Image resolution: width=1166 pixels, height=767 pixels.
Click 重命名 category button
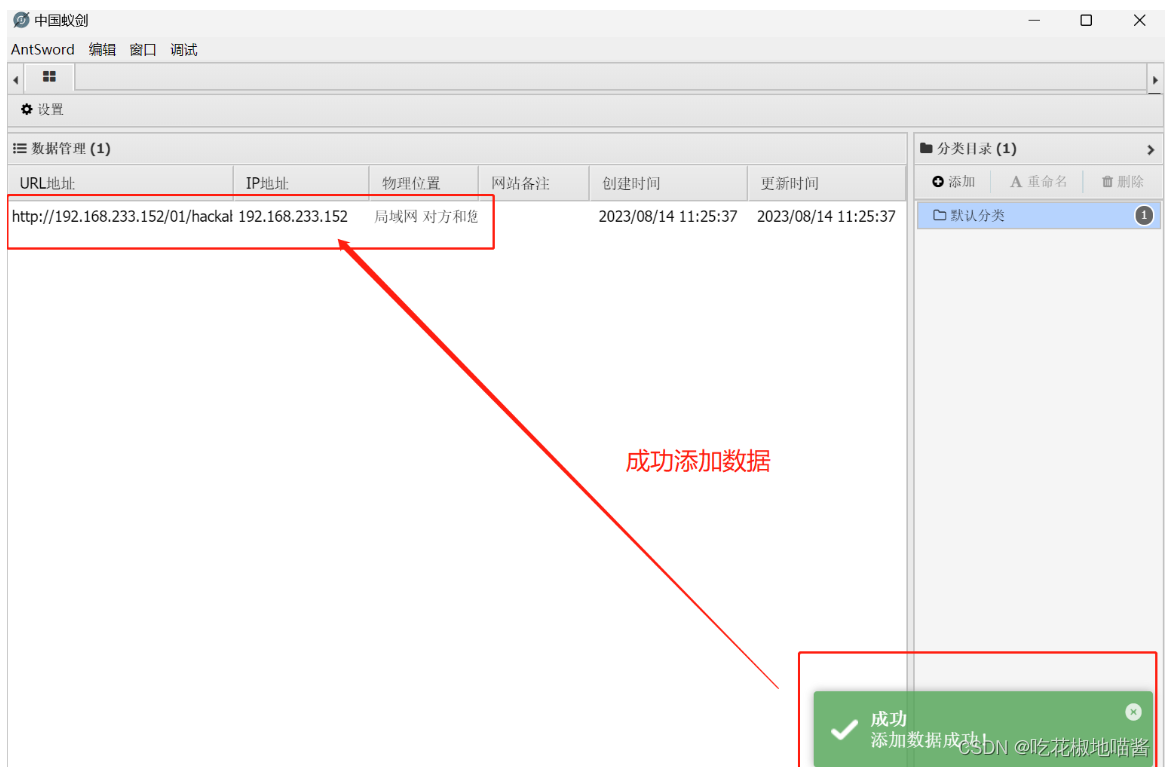pos(1038,182)
